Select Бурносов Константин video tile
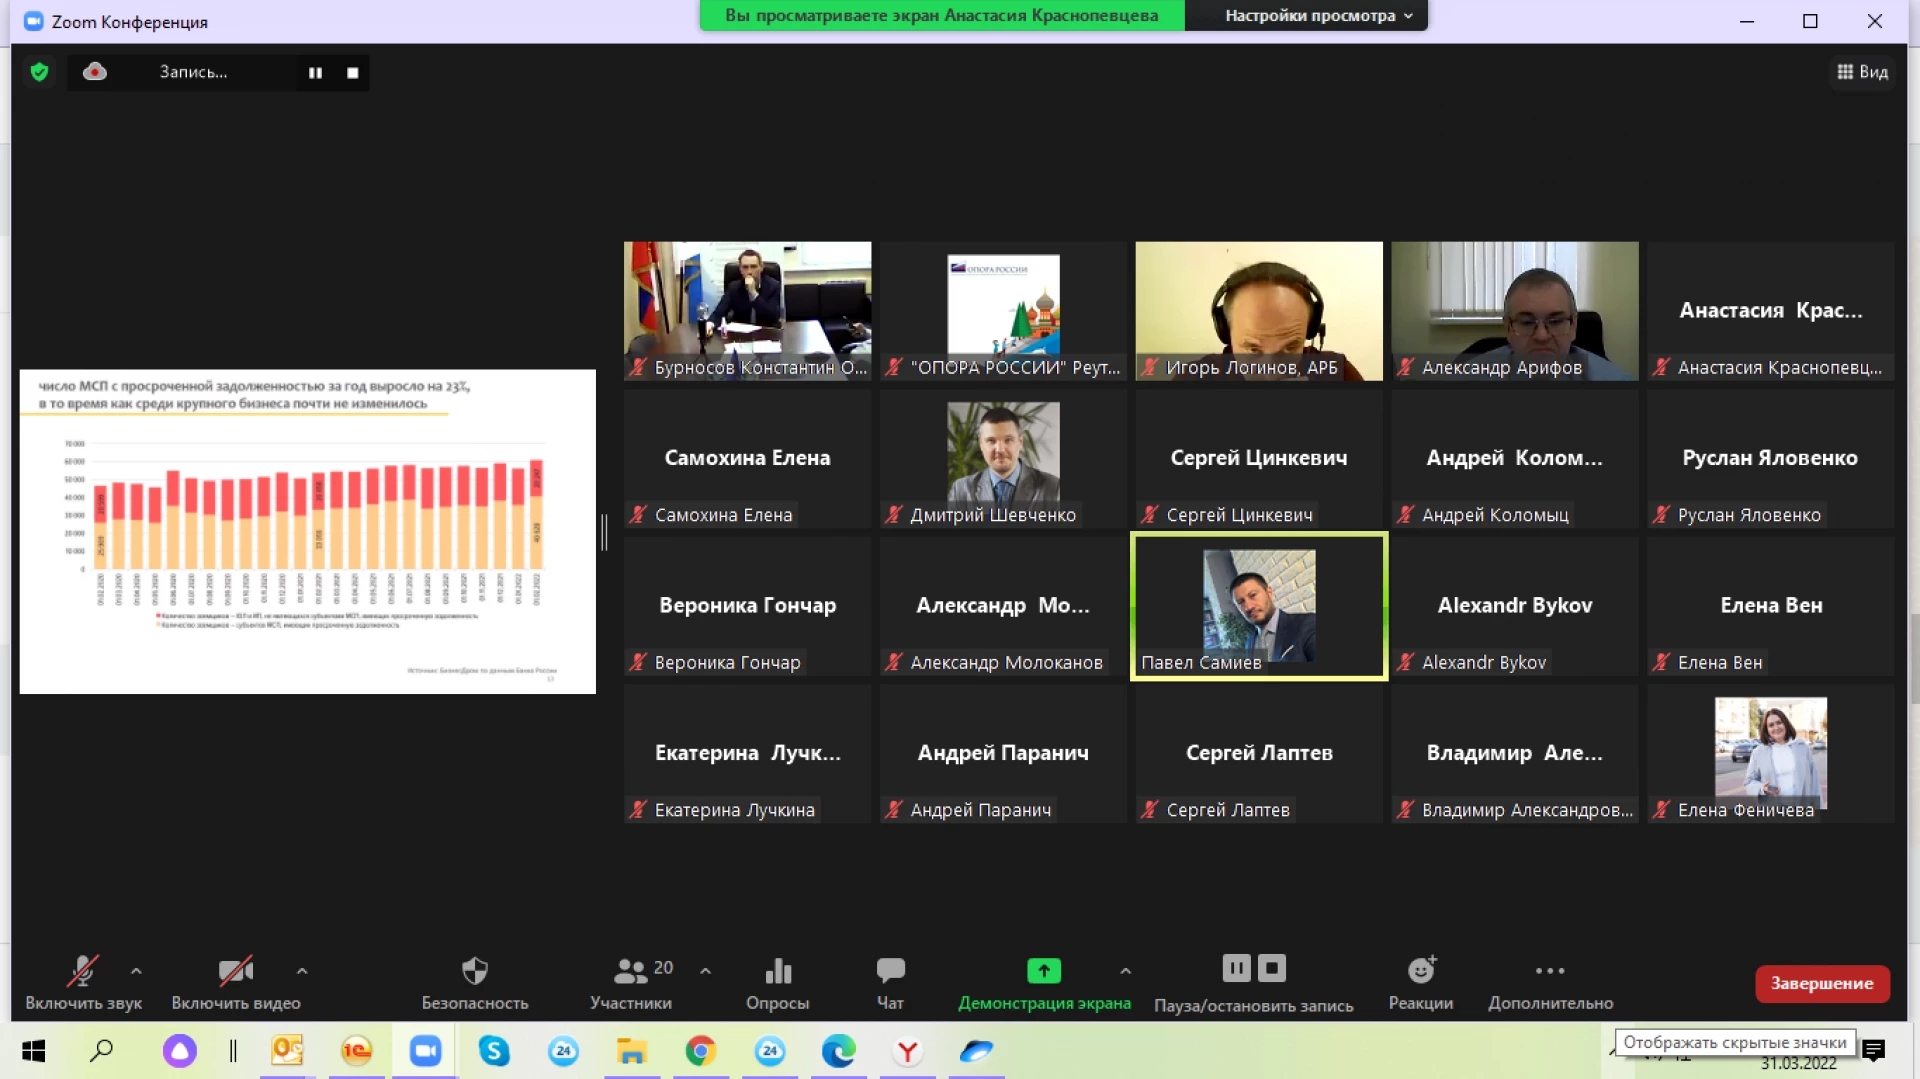 point(747,311)
